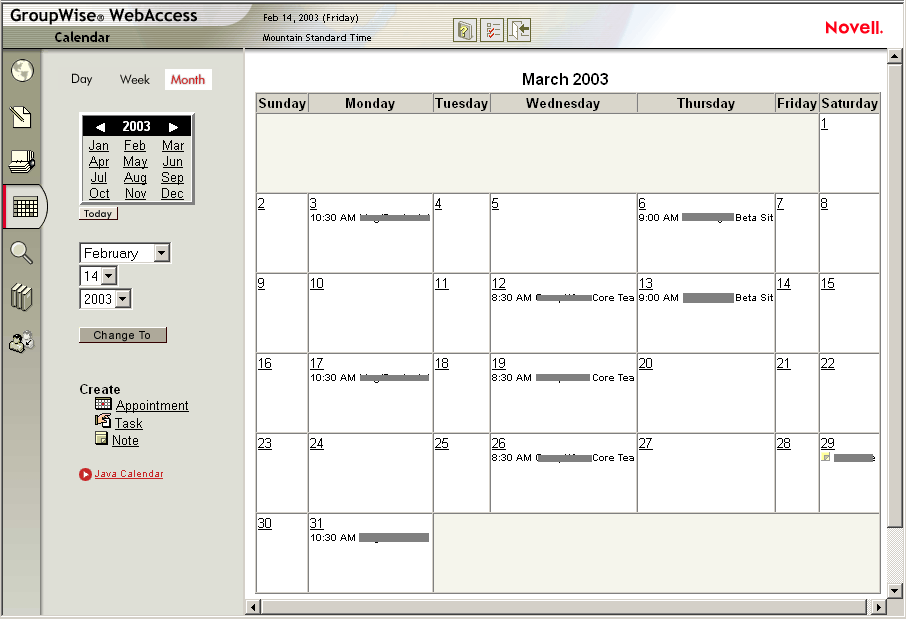Switch to the Day calendar view
Image resolution: width=906 pixels, height=619 pixels.
pos(81,79)
